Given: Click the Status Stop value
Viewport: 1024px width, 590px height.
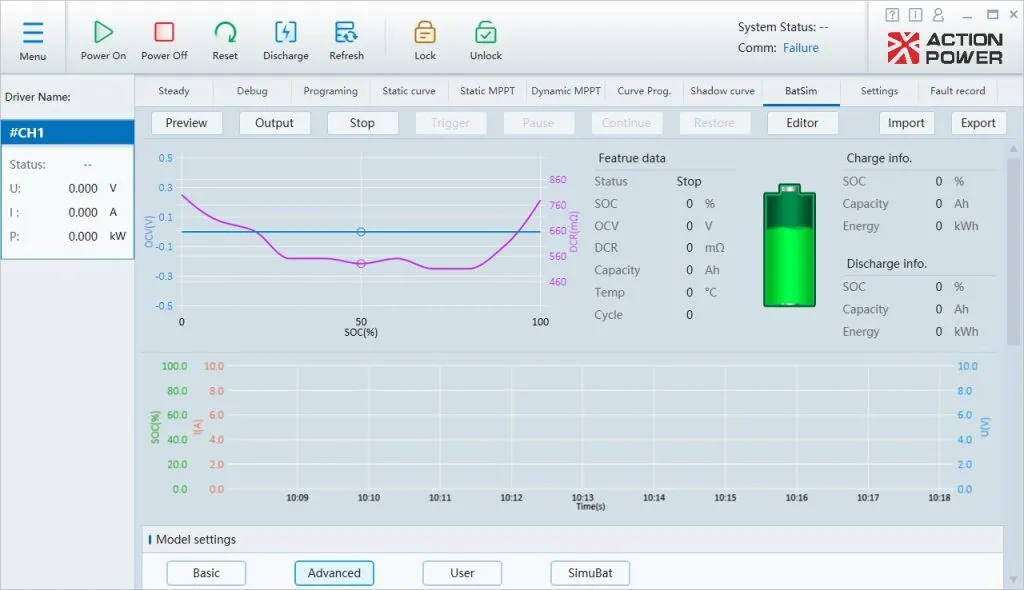Looking at the screenshot, I should tap(689, 181).
